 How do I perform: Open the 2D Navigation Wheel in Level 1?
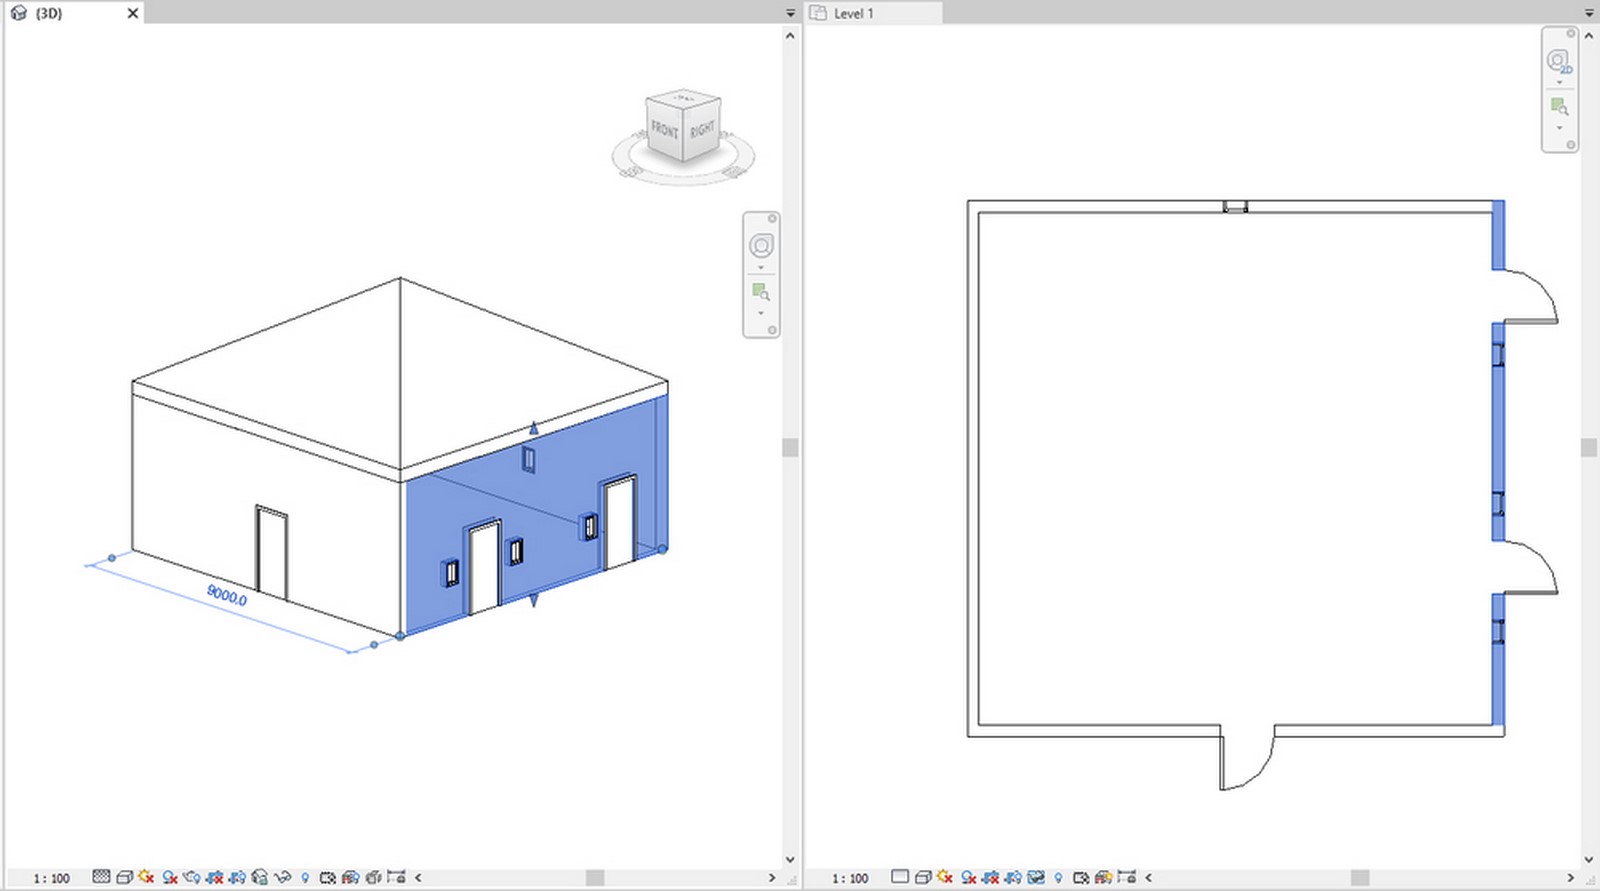tap(1560, 62)
